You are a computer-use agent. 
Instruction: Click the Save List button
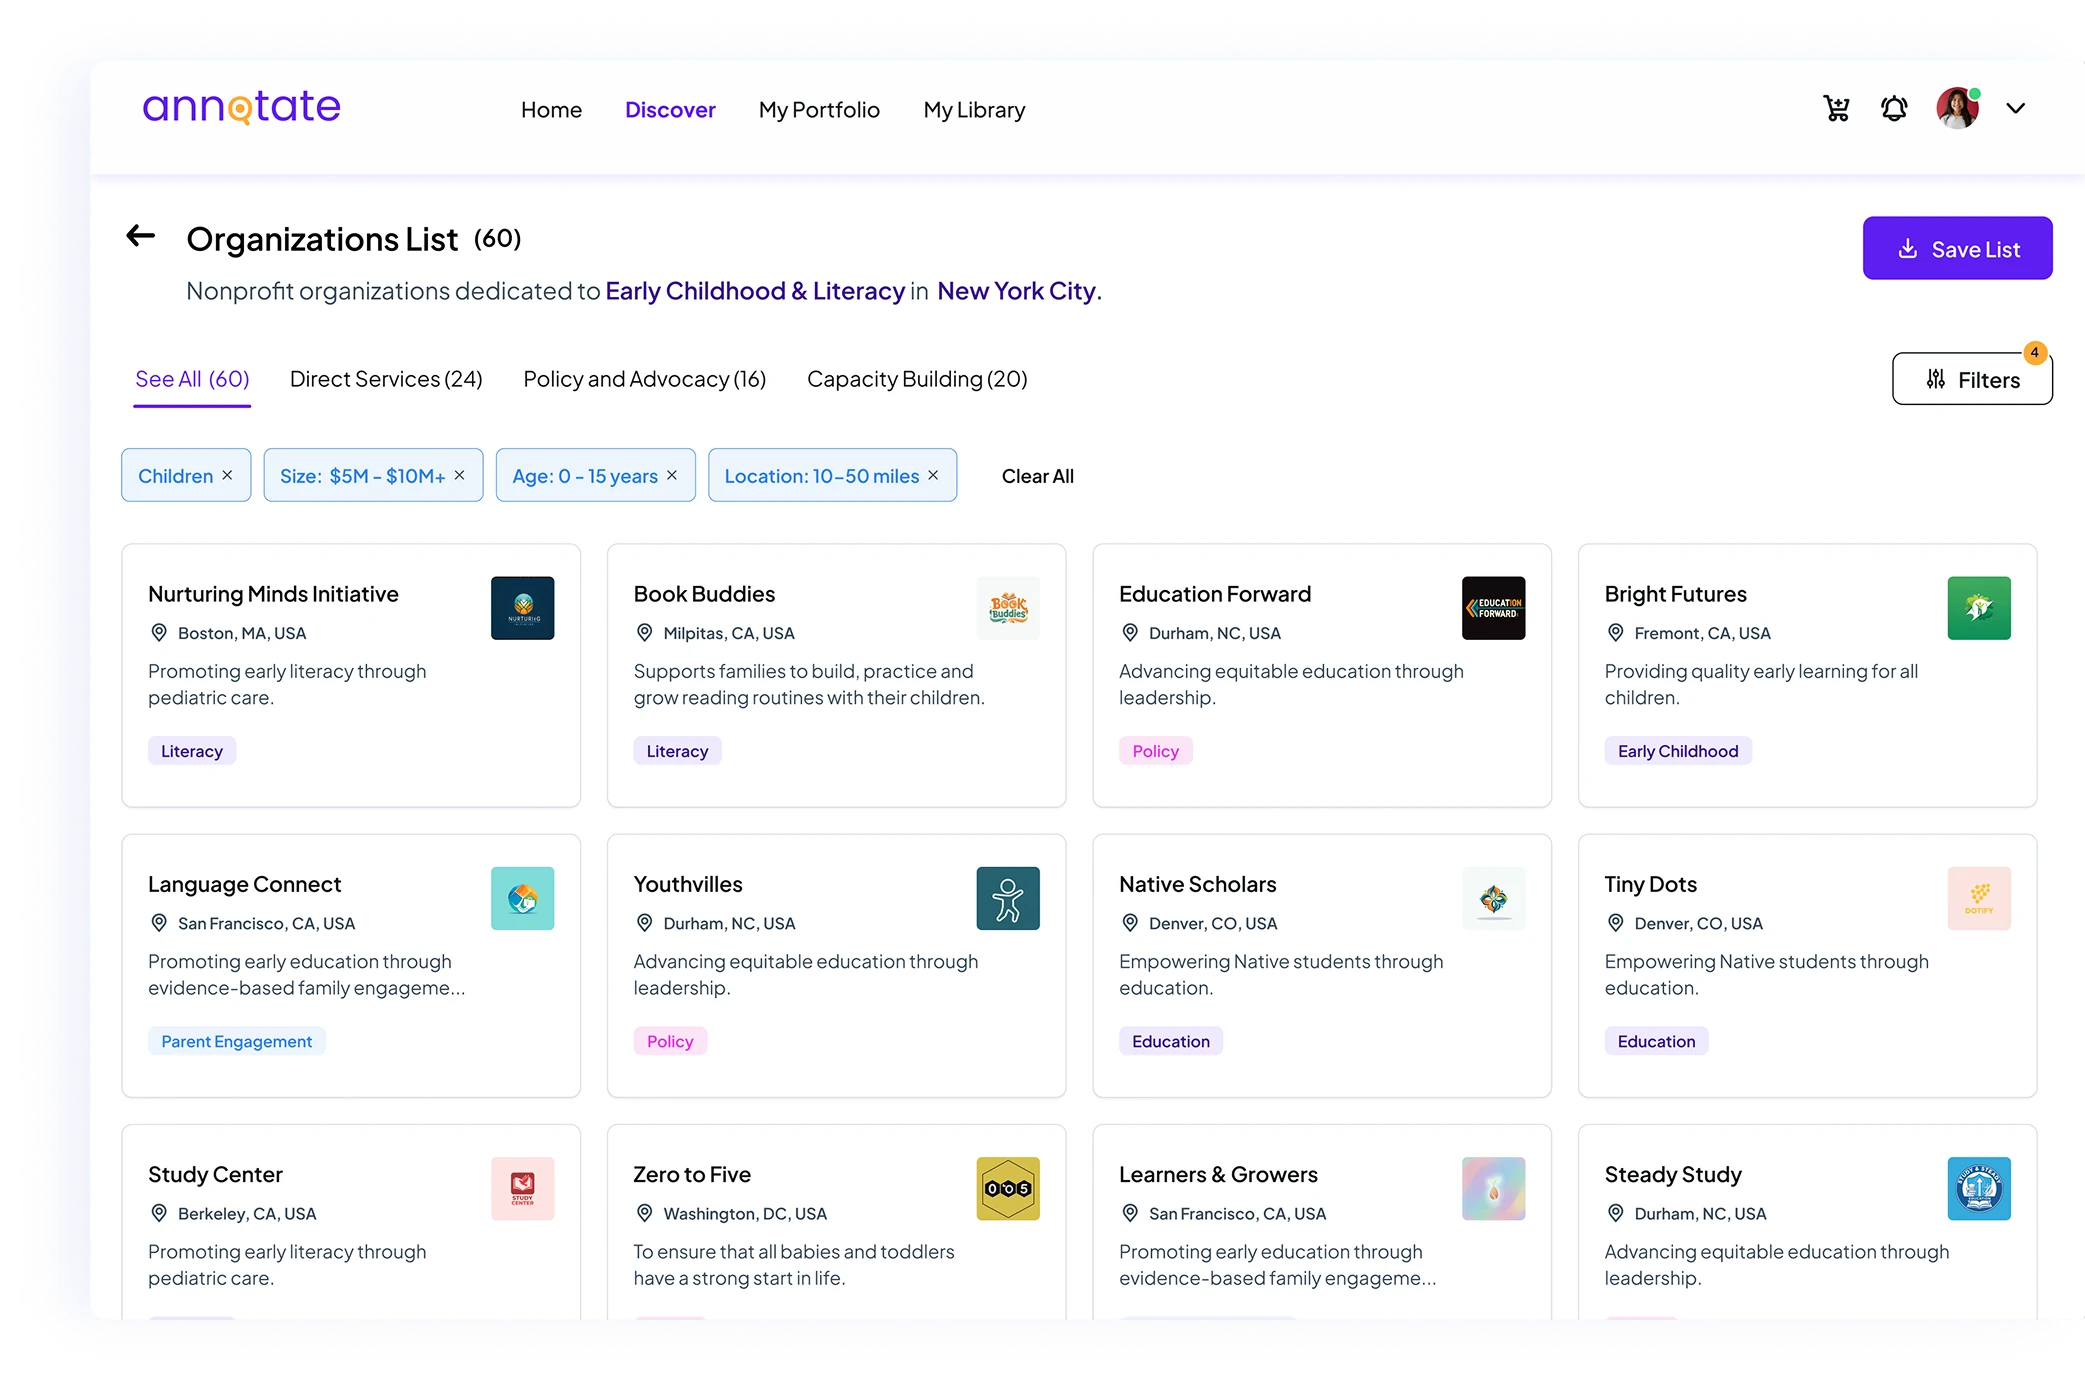pyautogui.click(x=1957, y=248)
